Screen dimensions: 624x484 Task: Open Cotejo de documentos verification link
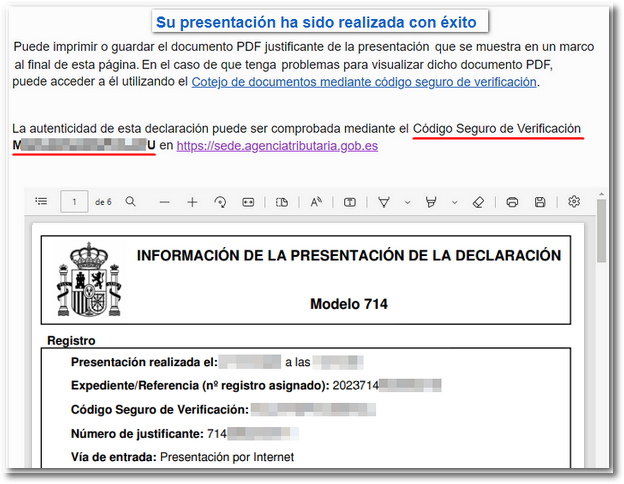pyautogui.click(x=365, y=82)
